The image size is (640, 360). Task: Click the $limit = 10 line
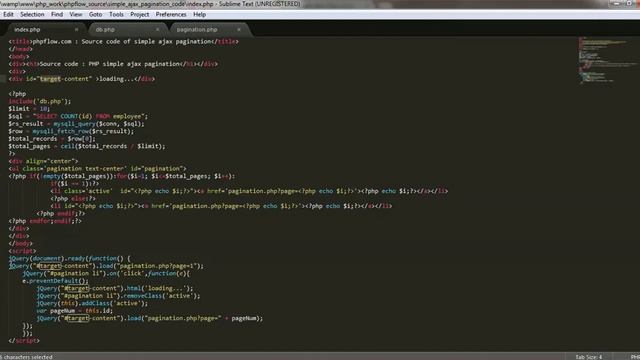[x=29, y=109]
